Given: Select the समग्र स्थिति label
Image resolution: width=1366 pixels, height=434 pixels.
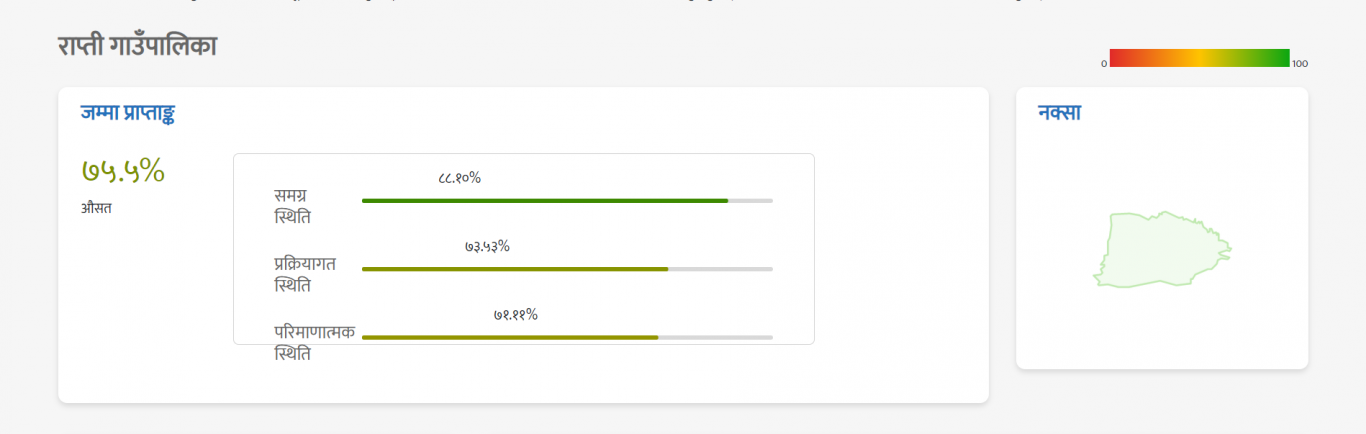Looking at the screenshot, I should [x=293, y=206].
